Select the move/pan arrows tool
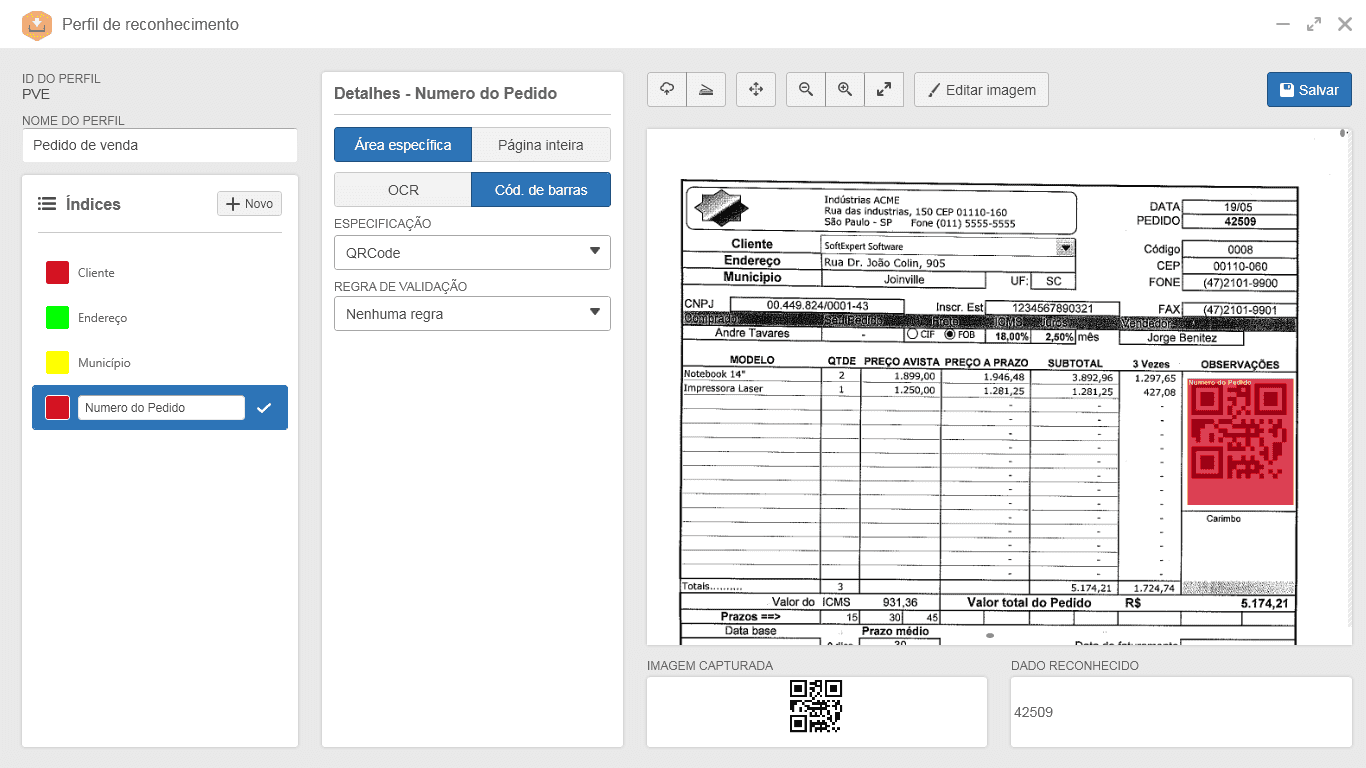The width and height of the screenshot is (1366, 768). tap(756, 90)
